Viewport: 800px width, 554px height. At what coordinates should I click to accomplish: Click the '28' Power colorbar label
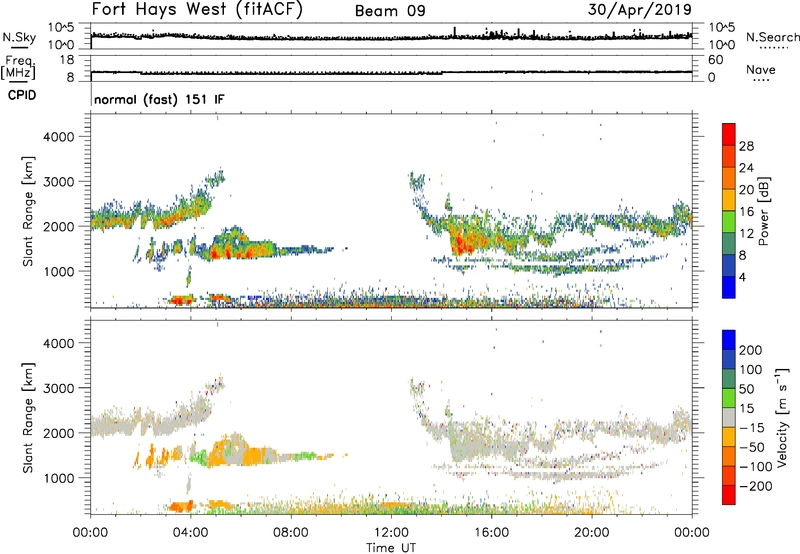tap(746, 146)
